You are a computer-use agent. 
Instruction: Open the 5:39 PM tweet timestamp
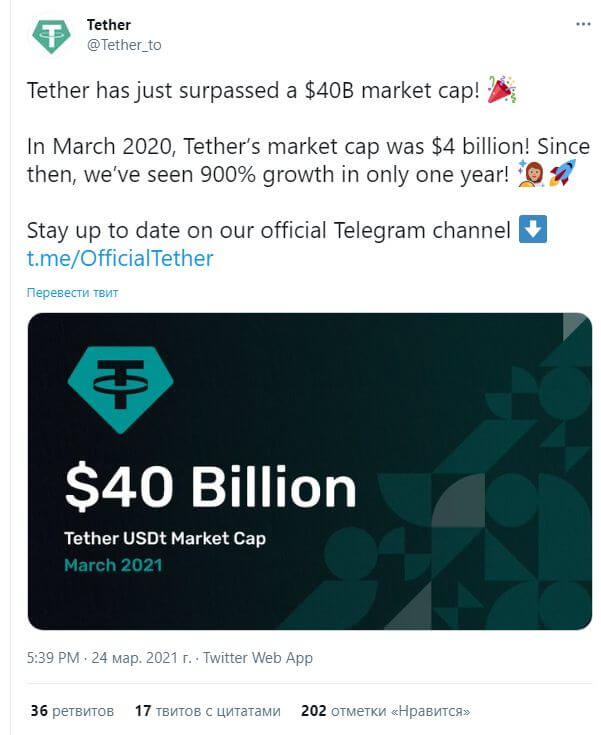click(x=53, y=658)
